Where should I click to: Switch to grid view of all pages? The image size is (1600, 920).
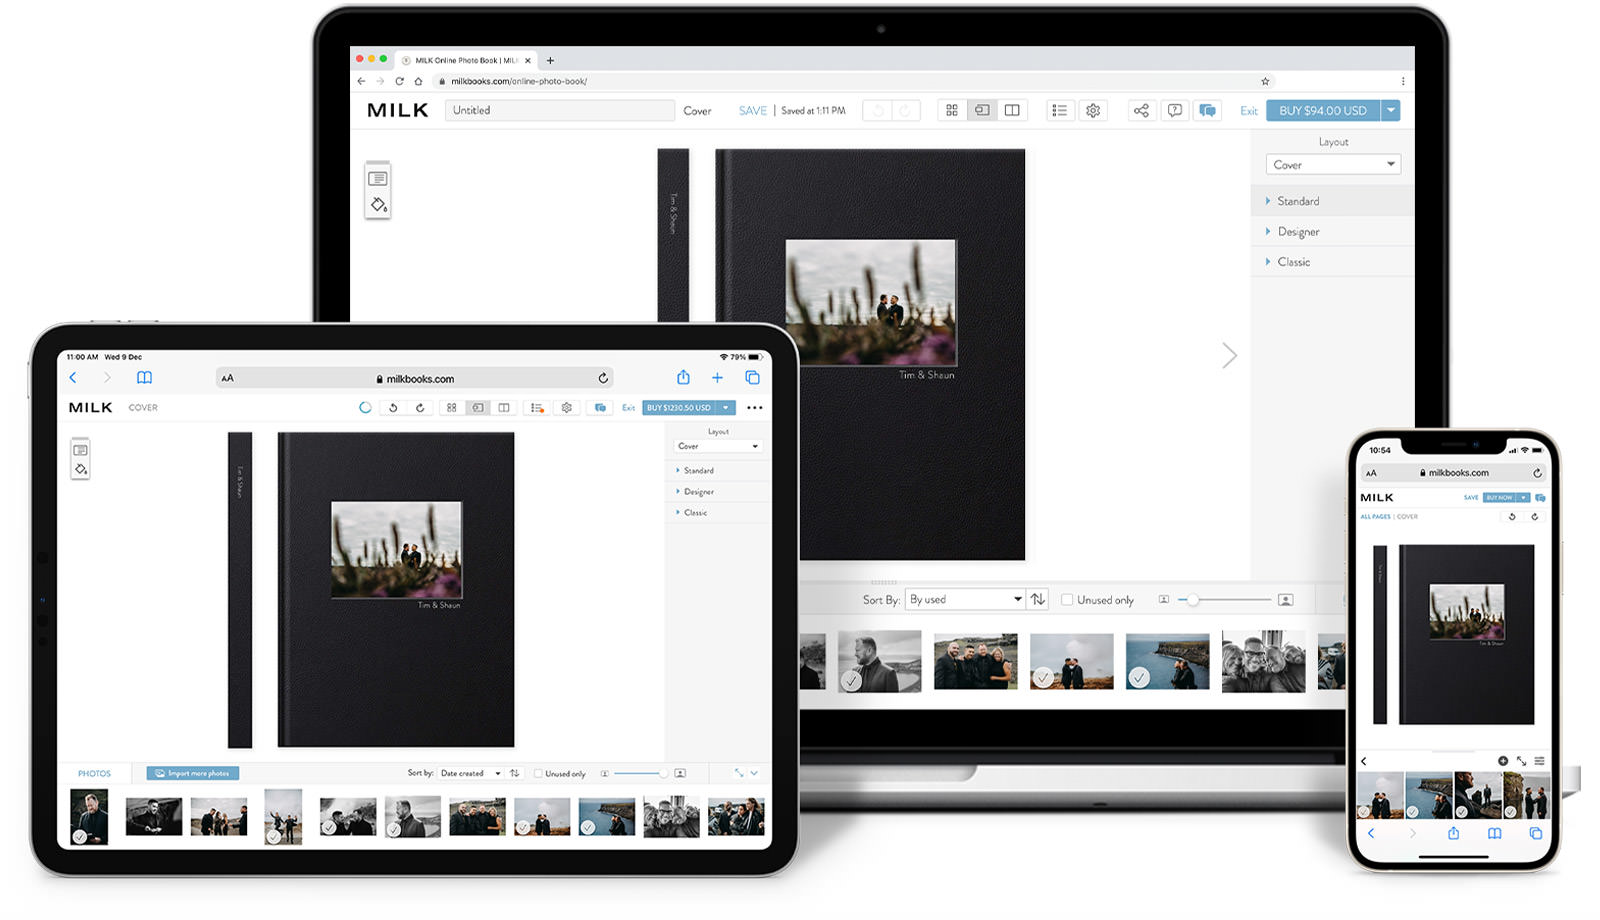pyautogui.click(x=952, y=110)
